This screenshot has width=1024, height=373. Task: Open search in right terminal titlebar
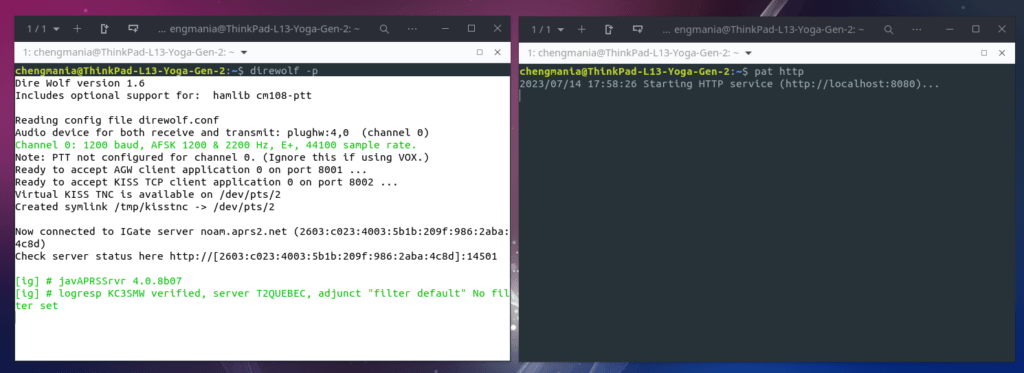click(x=889, y=29)
